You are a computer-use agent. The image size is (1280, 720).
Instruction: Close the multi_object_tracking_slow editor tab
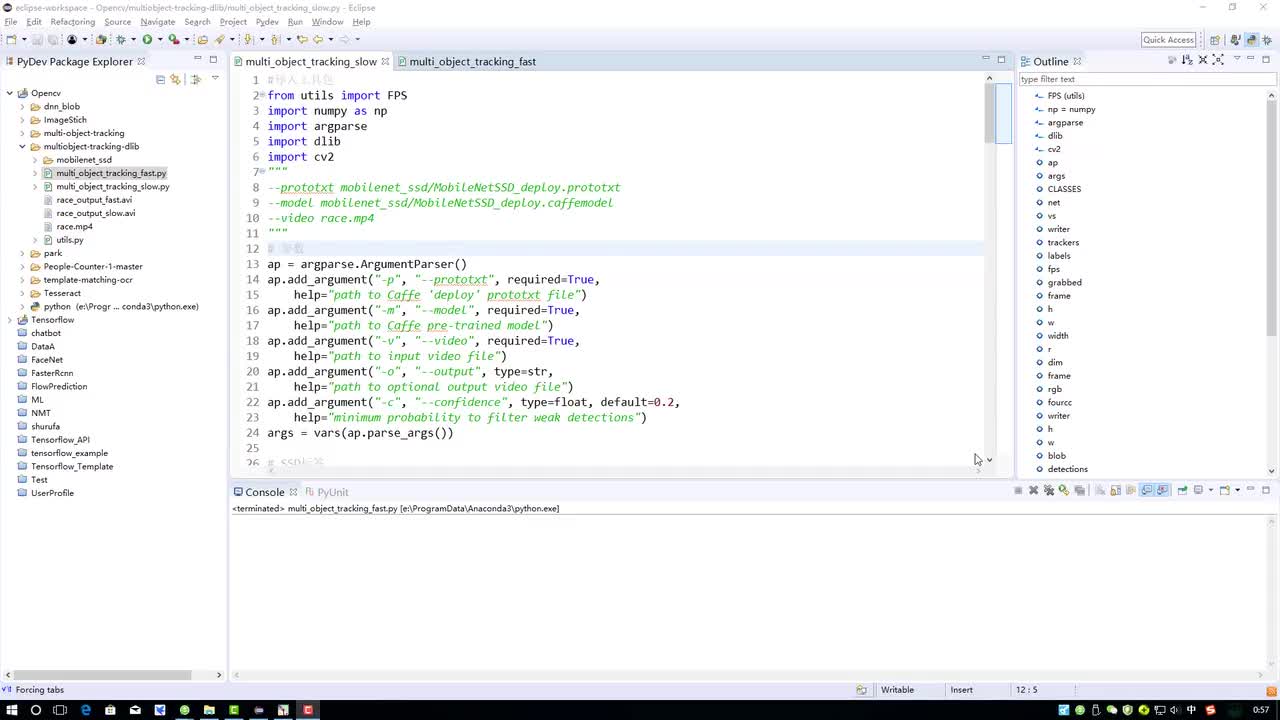[386, 61]
